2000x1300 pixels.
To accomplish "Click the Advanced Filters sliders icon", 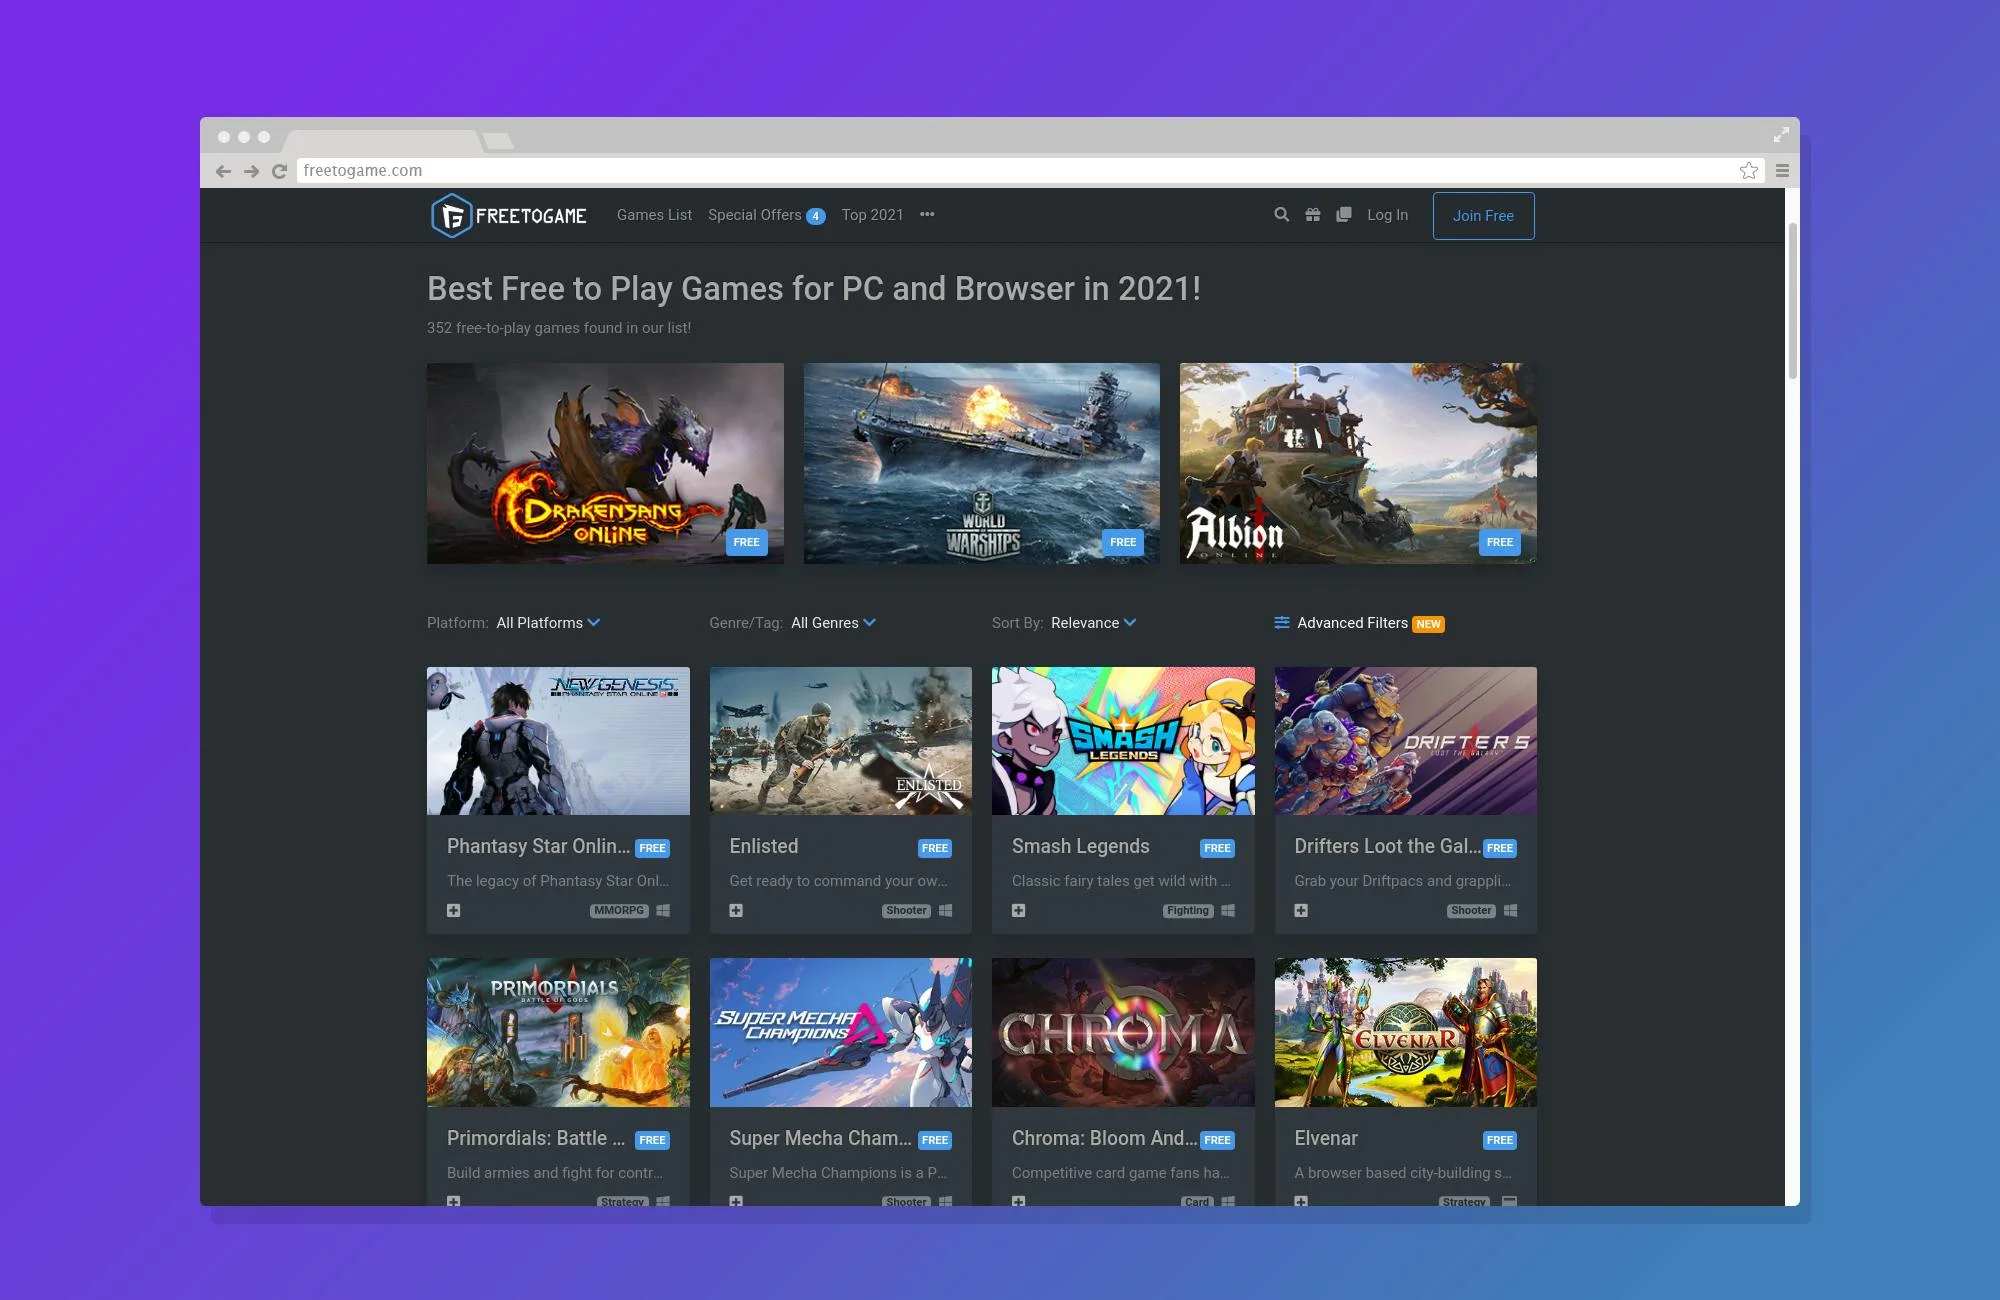I will (x=1282, y=623).
